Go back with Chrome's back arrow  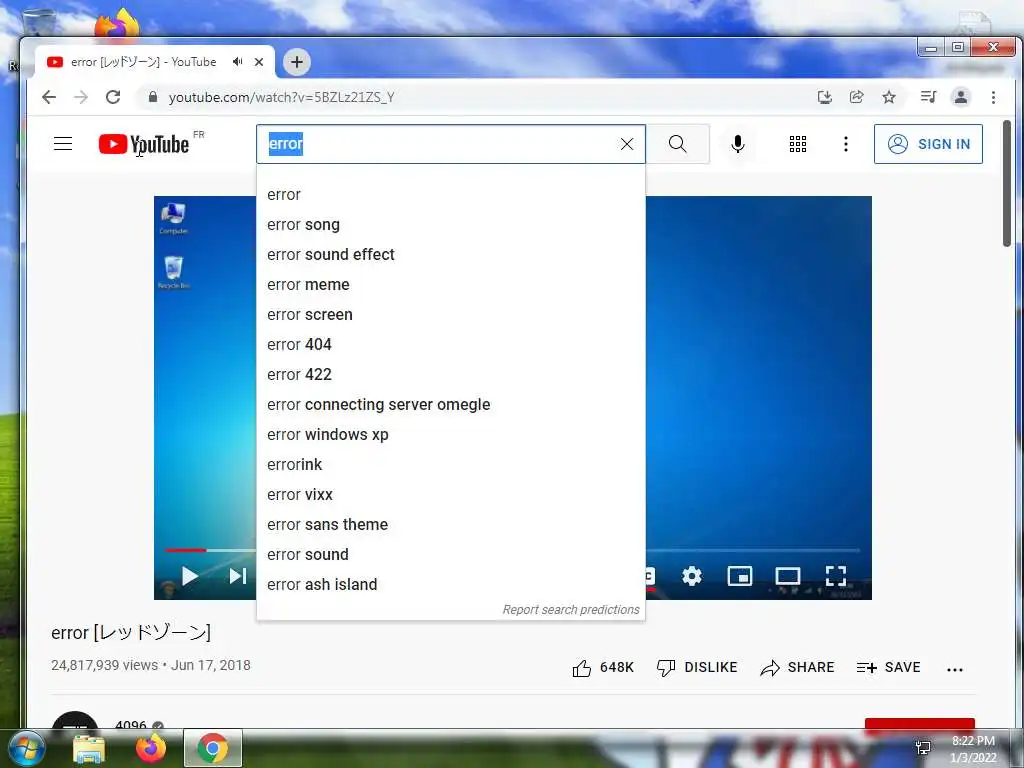(49, 97)
